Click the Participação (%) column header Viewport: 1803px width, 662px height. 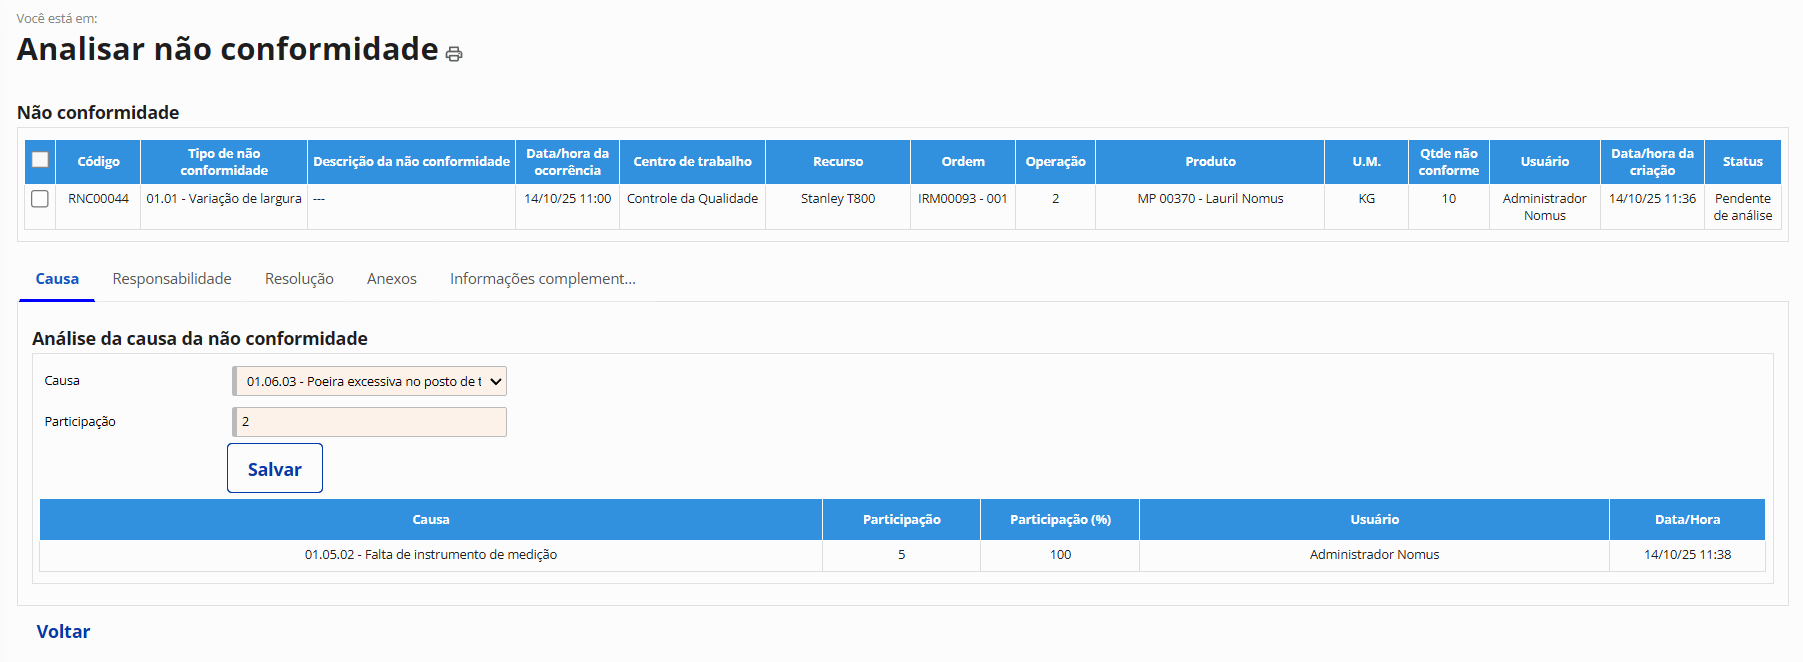pyautogui.click(x=1060, y=520)
